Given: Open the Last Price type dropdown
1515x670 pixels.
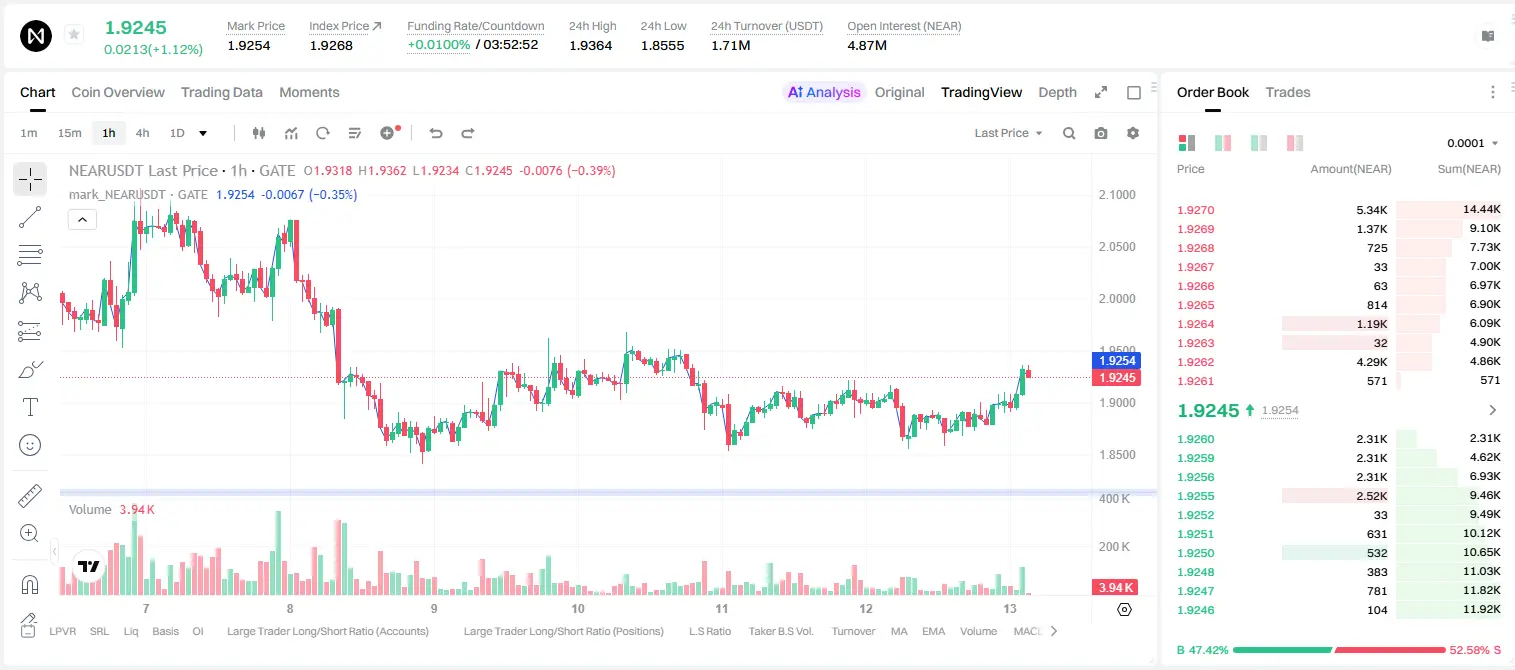Looking at the screenshot, I should click(x=1008, y=133).
